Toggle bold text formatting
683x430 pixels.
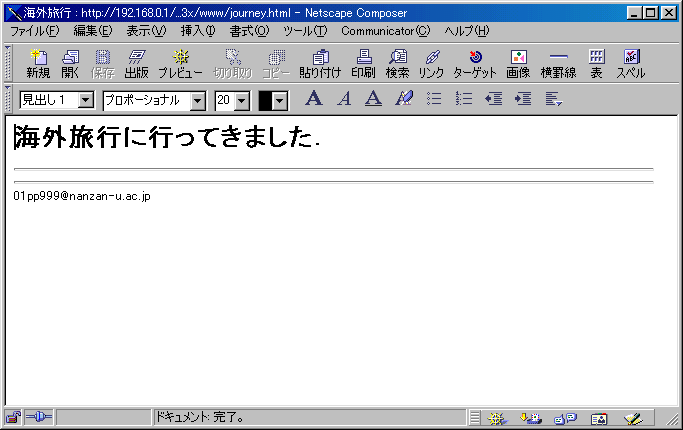pos(314,98)
